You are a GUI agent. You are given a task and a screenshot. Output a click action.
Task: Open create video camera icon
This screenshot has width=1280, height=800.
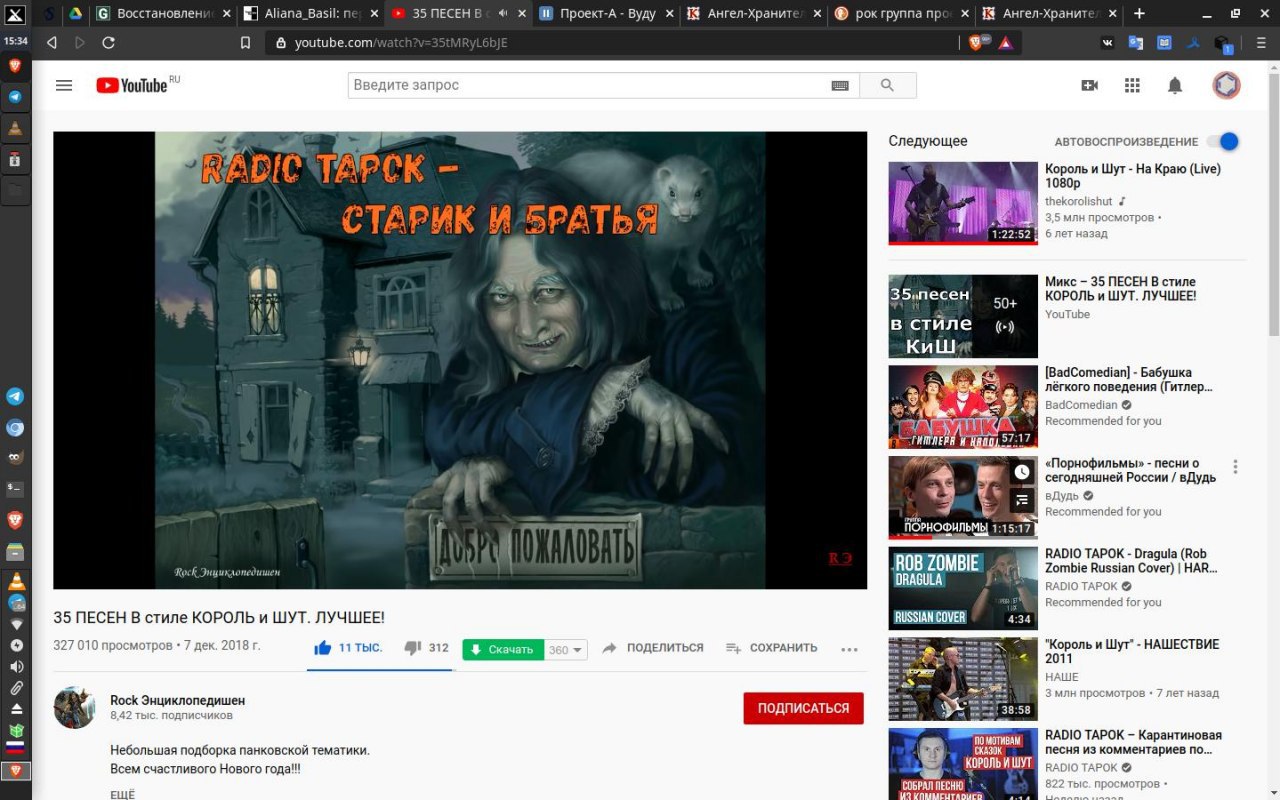(1090, 85)
